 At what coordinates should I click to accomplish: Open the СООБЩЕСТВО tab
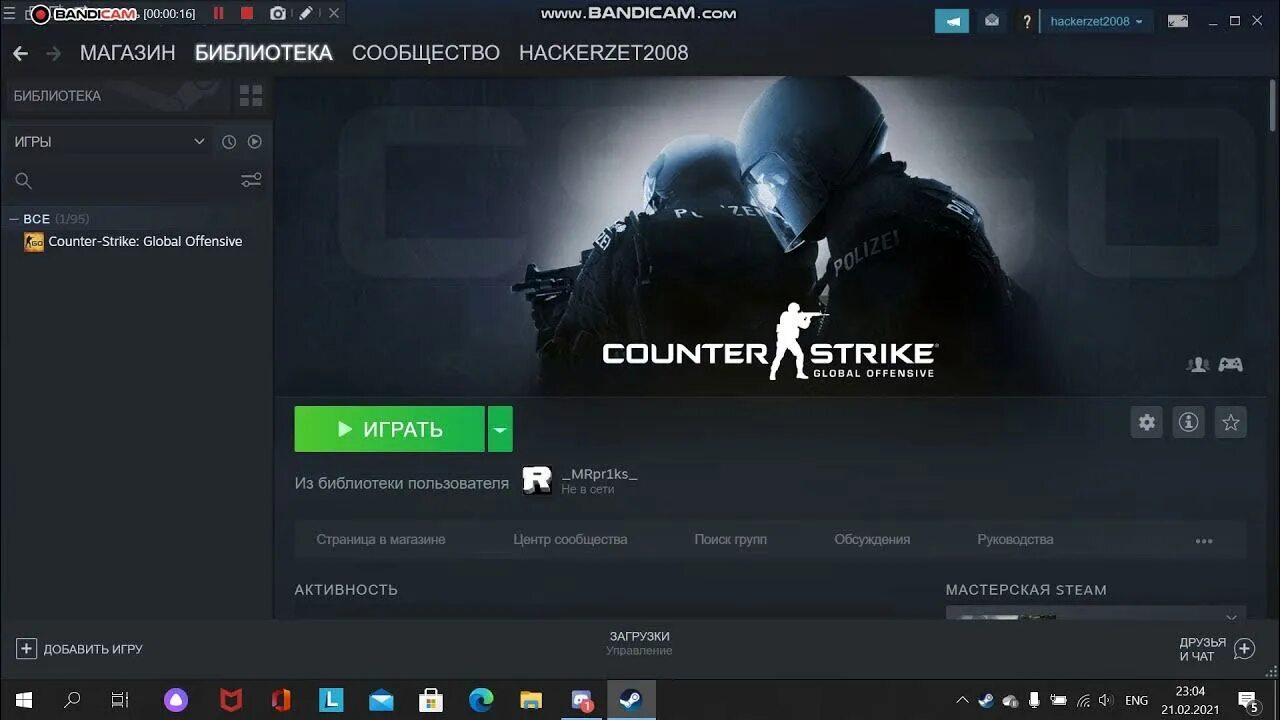(426, 53)
